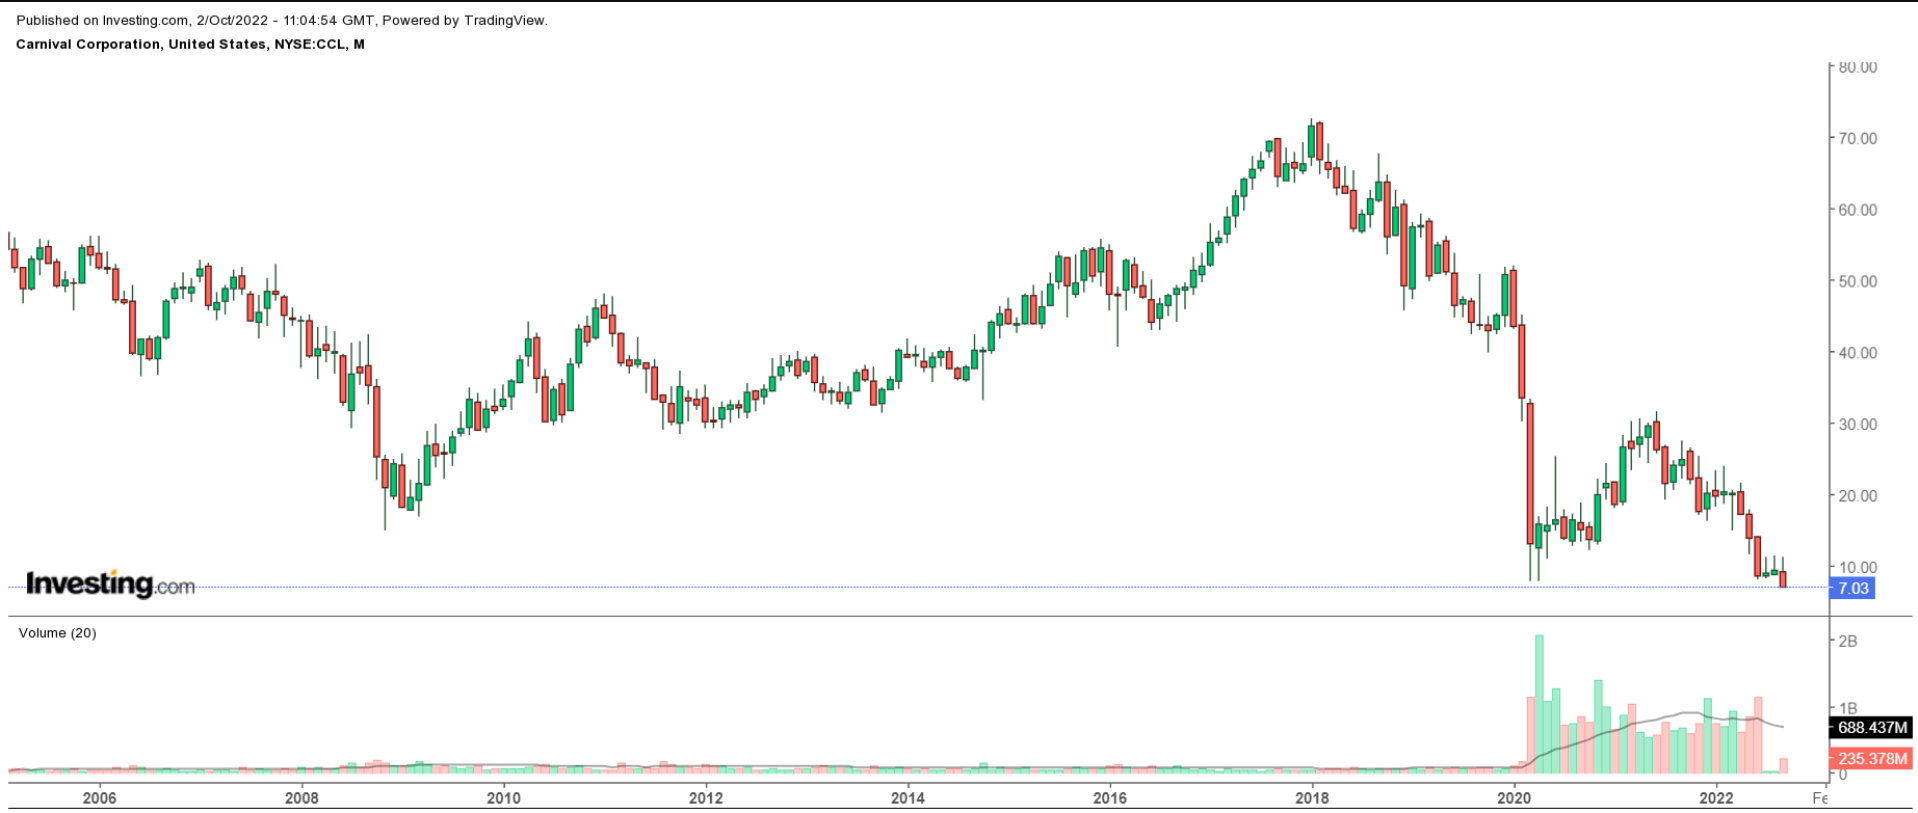
Task: Click the Volume (20) indicator title
Action: (x=57, y=633)
